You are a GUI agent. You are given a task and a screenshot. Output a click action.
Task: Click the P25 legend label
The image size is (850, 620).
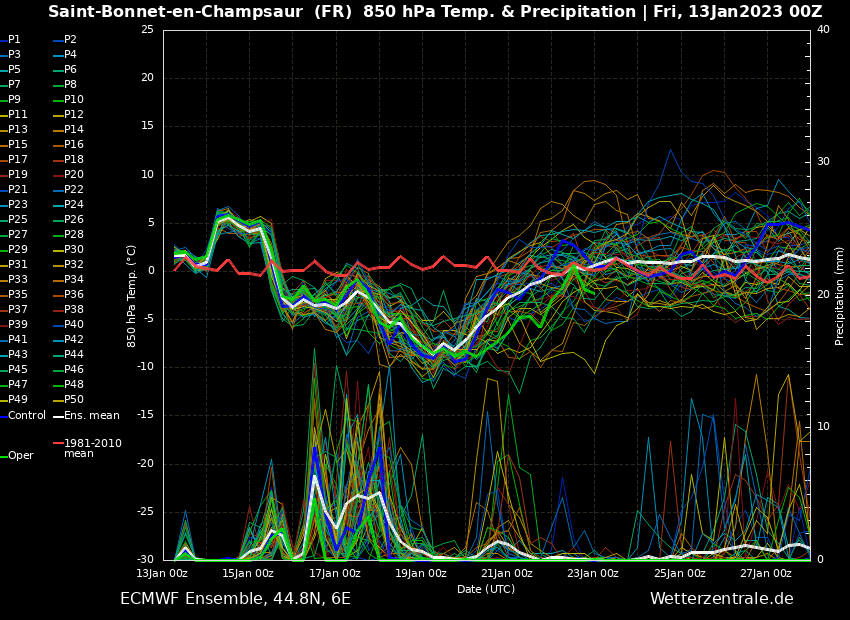(x=17, y=220)
